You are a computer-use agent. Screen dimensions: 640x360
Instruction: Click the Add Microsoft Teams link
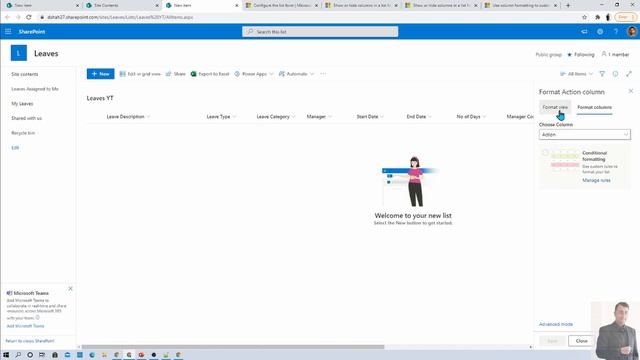click(25, 326)
